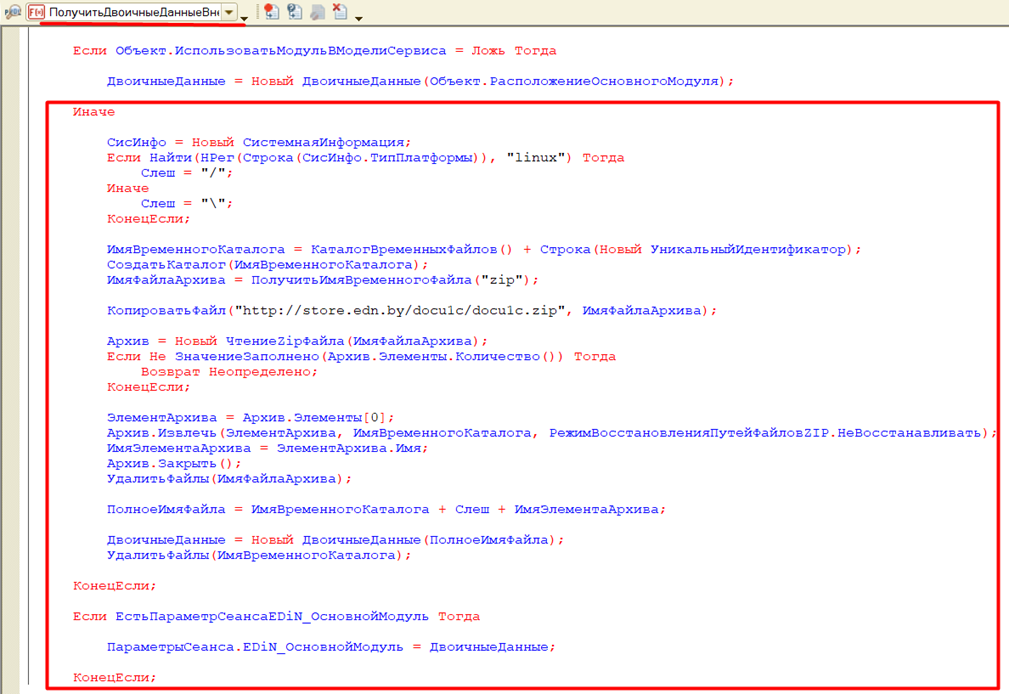
Task: Jump to next bookmark using toolbar icon
Action: coord(295,12)
